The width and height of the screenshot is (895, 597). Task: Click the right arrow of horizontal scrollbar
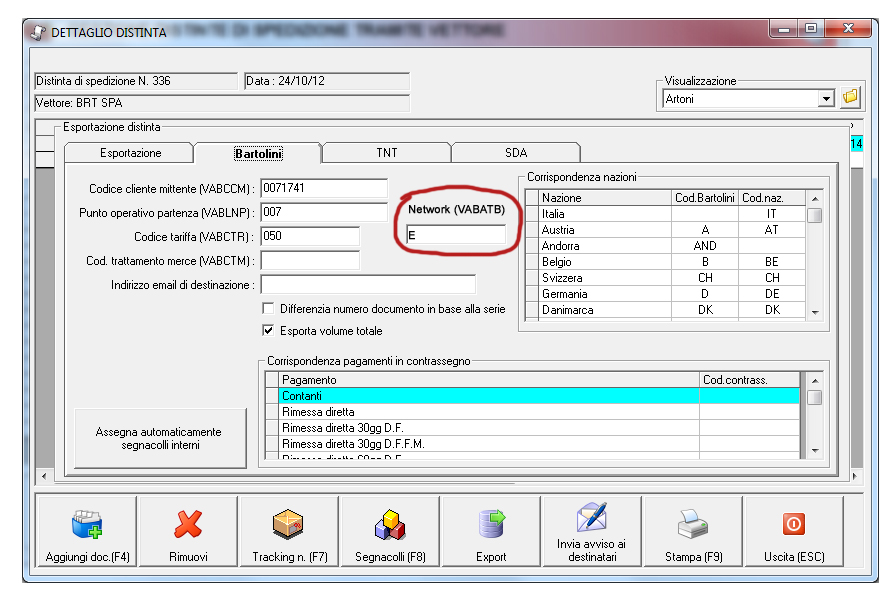coord(855,476)
